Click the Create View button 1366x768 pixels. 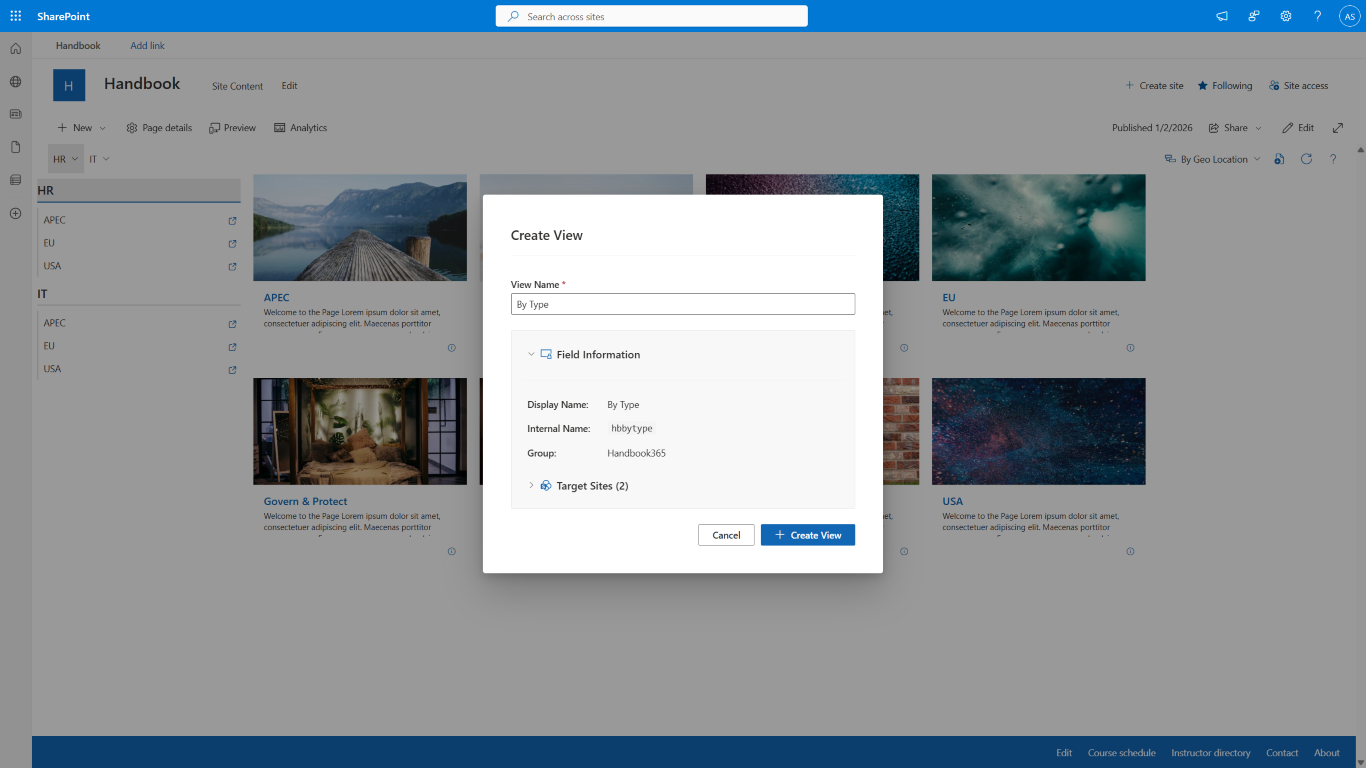[x=807, y=534]
